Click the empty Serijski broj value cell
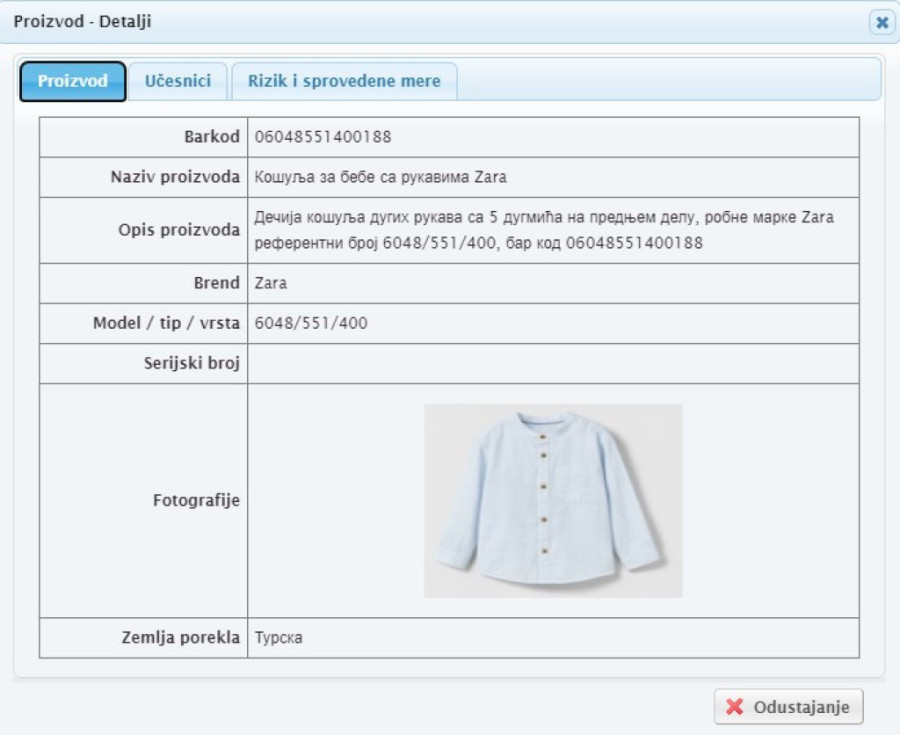This screenshot has height=735, width=900. click(552, 363)
